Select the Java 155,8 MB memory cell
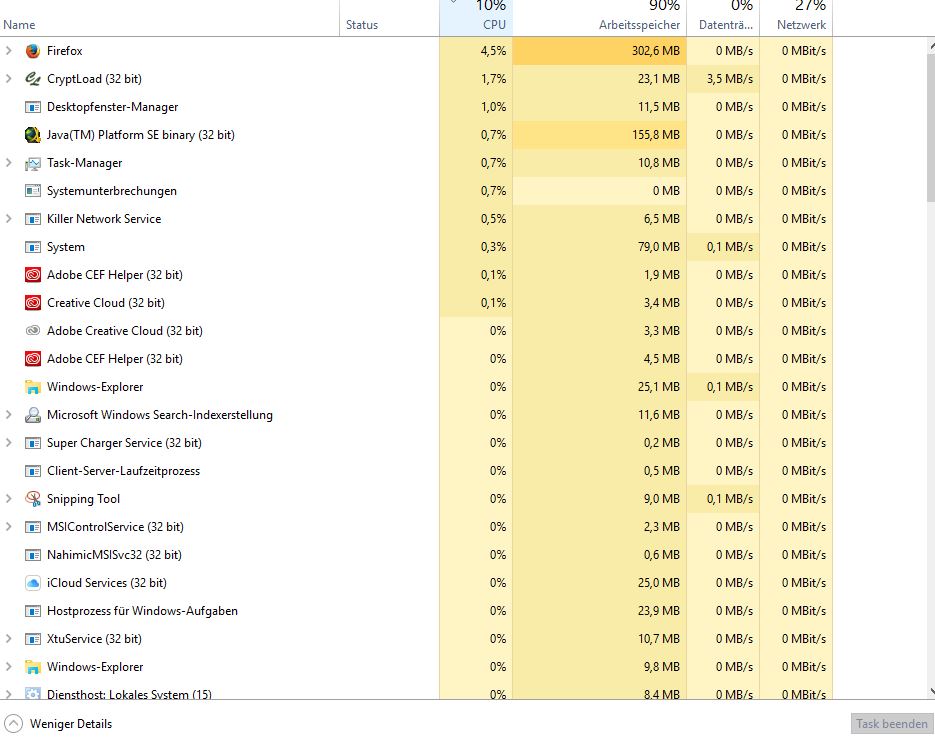Screen dimensions: 935x741 click(599, 135)
